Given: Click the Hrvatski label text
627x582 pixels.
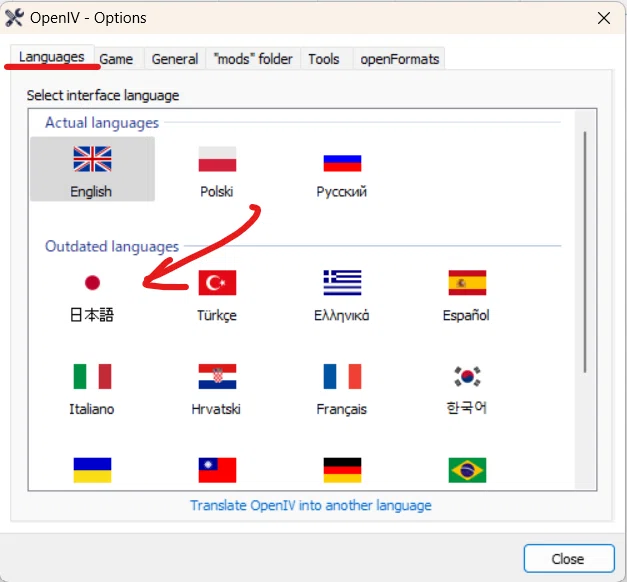Looking at the screenshot, I should click(x=216, y=409).
